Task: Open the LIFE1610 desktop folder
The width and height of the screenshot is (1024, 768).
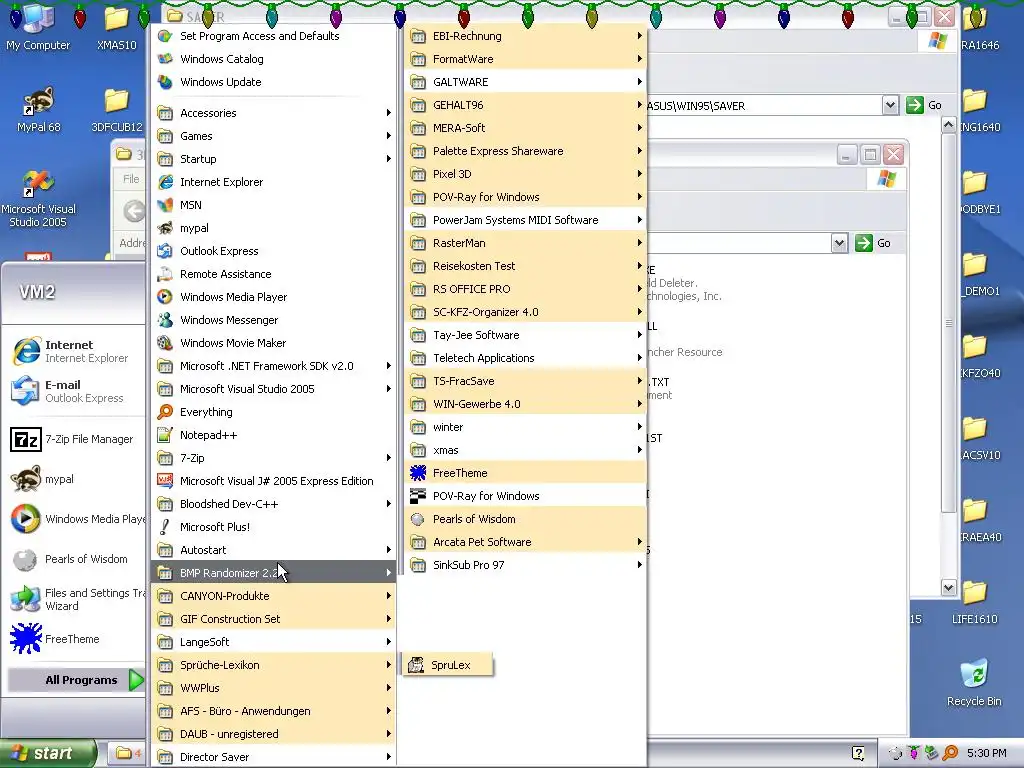Action: click(x=974, y=601)
